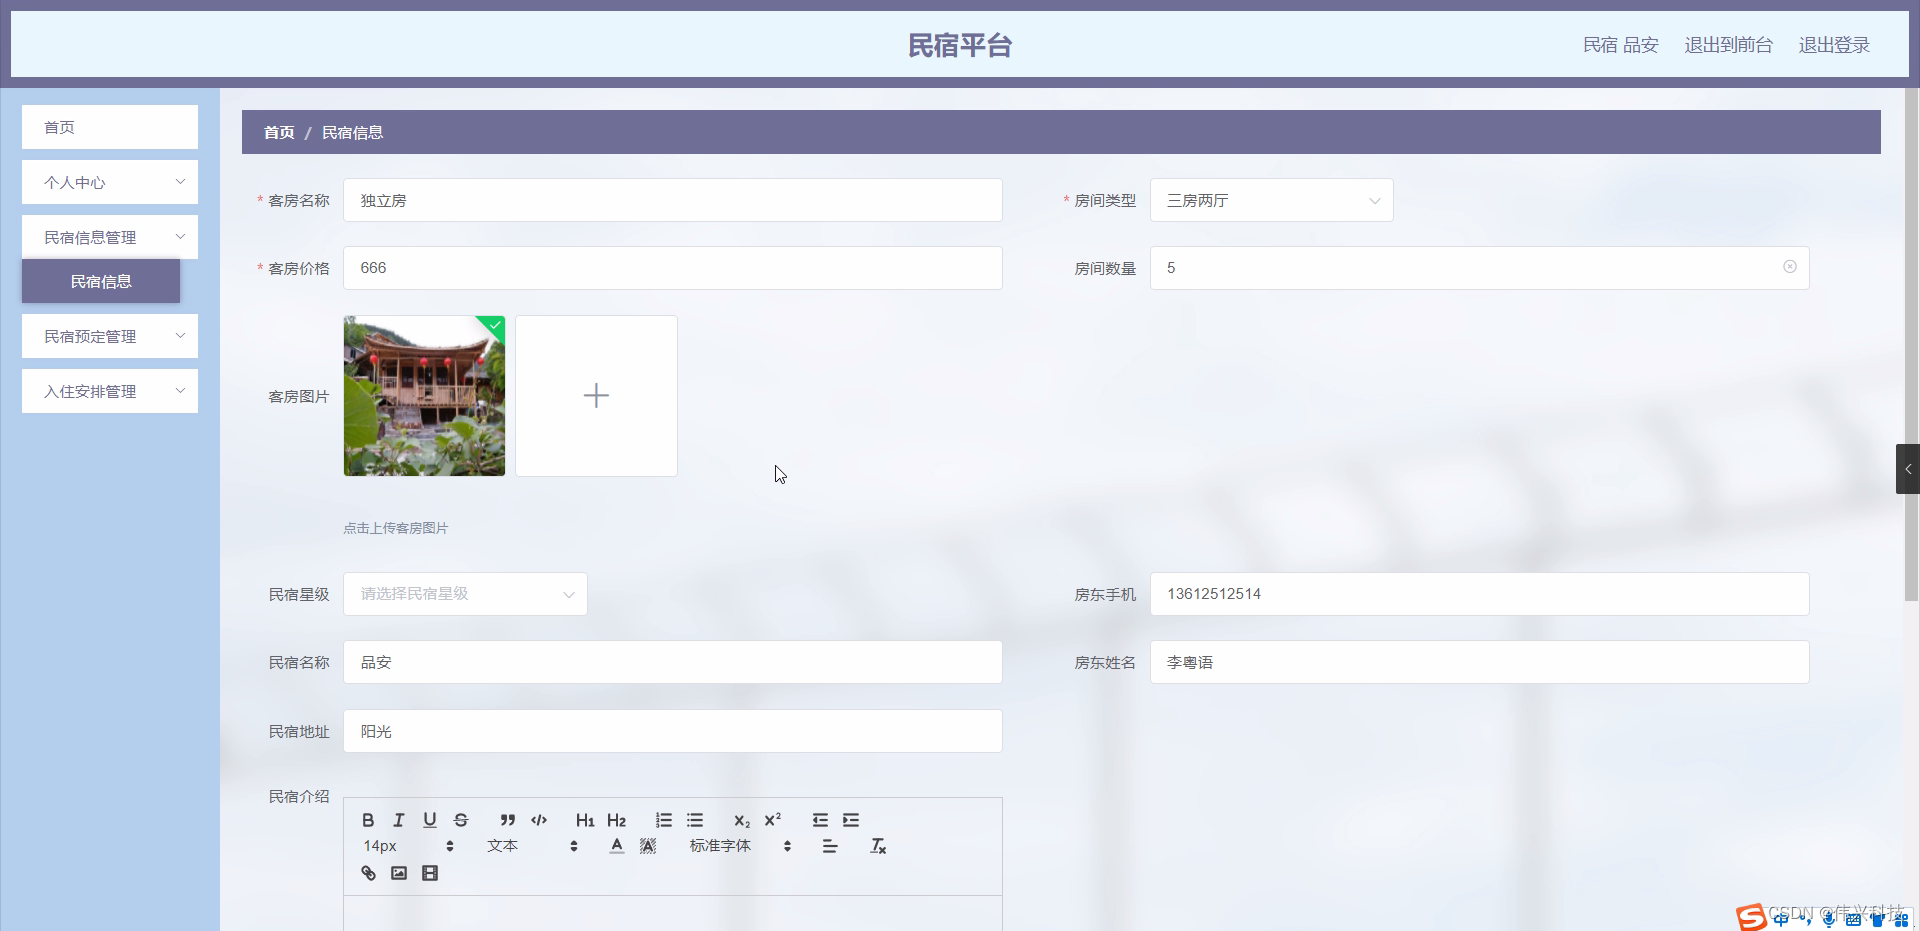
Task: Clear the 房间数量 input field value
Action: (x=1789, y=267)
